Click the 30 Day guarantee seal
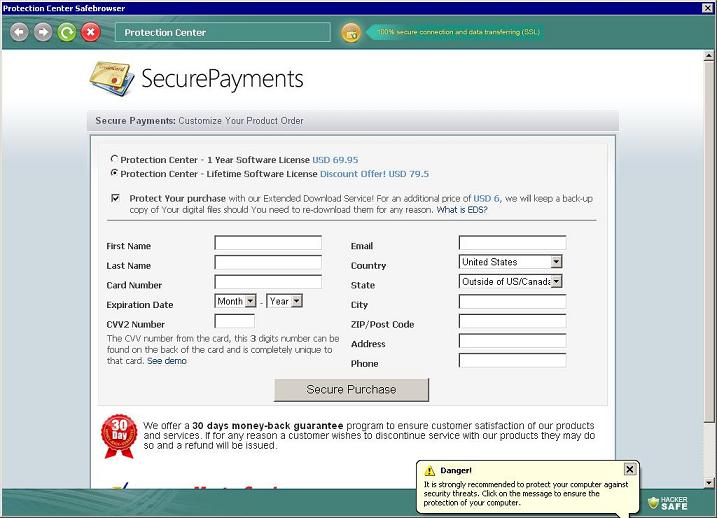717x518 pixels. pos(119,436)
